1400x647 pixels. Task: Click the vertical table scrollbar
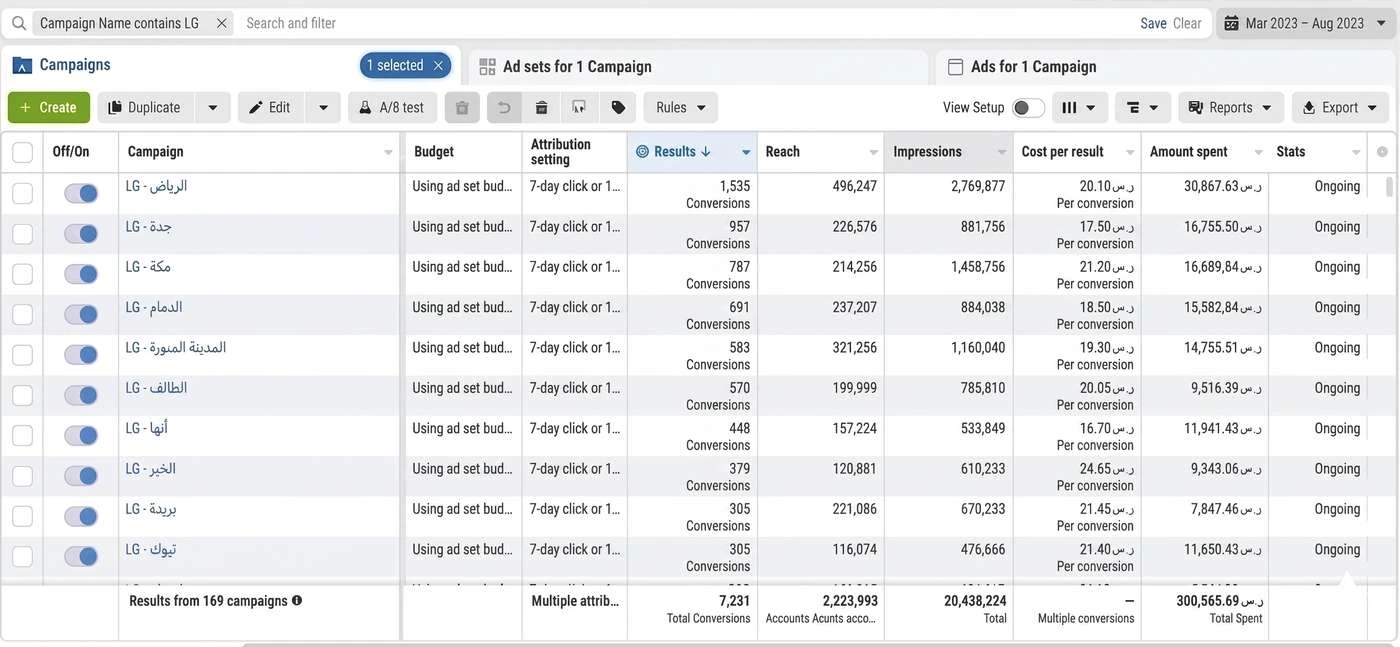[1389, 187]
